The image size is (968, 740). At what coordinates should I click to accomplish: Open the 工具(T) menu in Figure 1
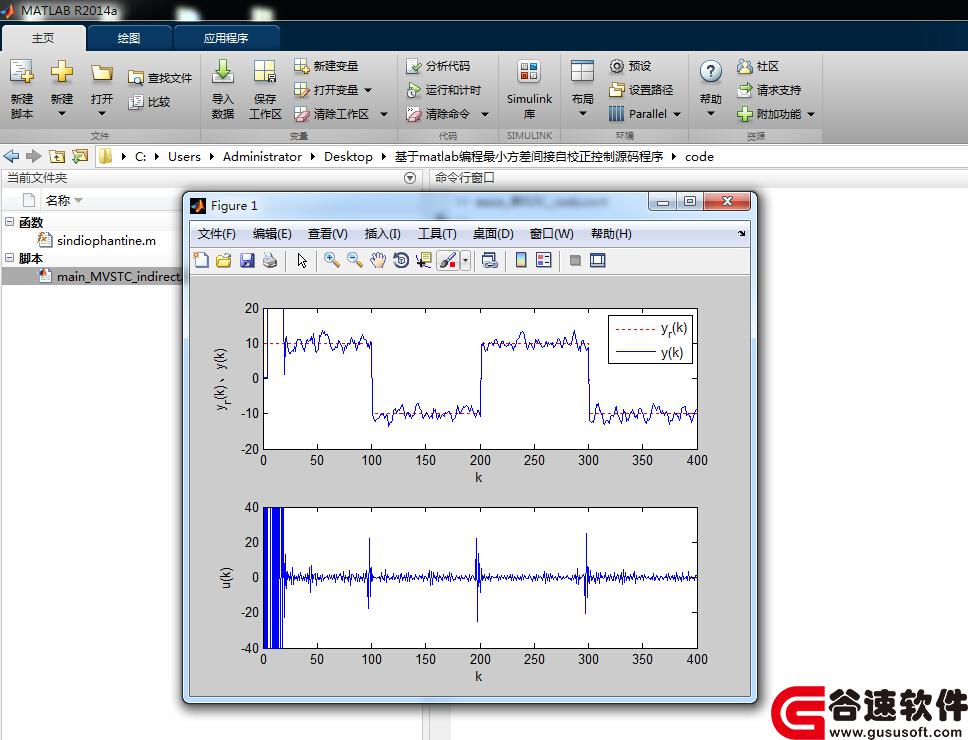click(x=437, y=234)
